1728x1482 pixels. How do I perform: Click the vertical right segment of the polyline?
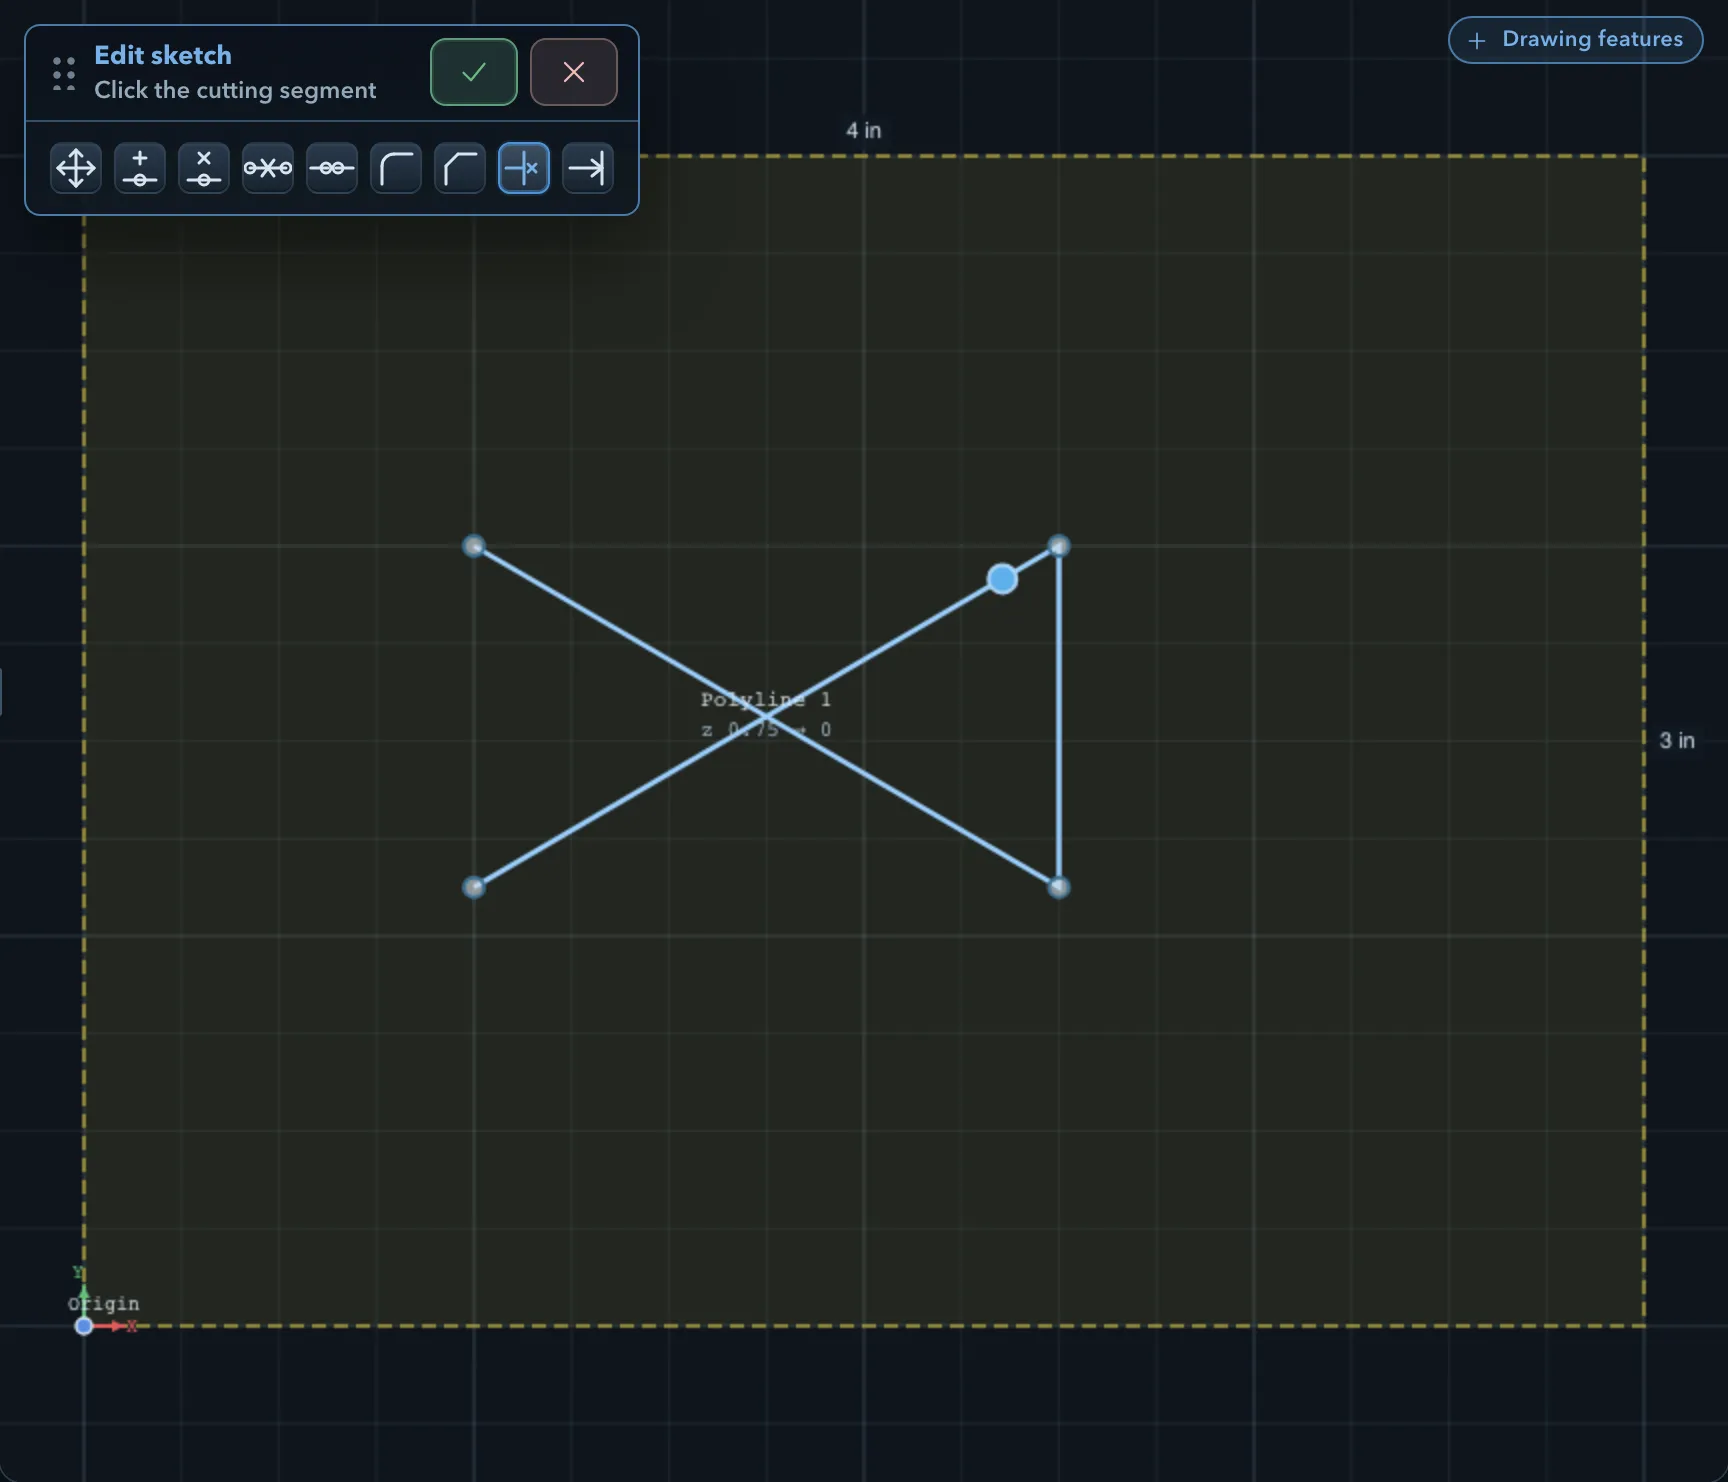coord(1059,716)
